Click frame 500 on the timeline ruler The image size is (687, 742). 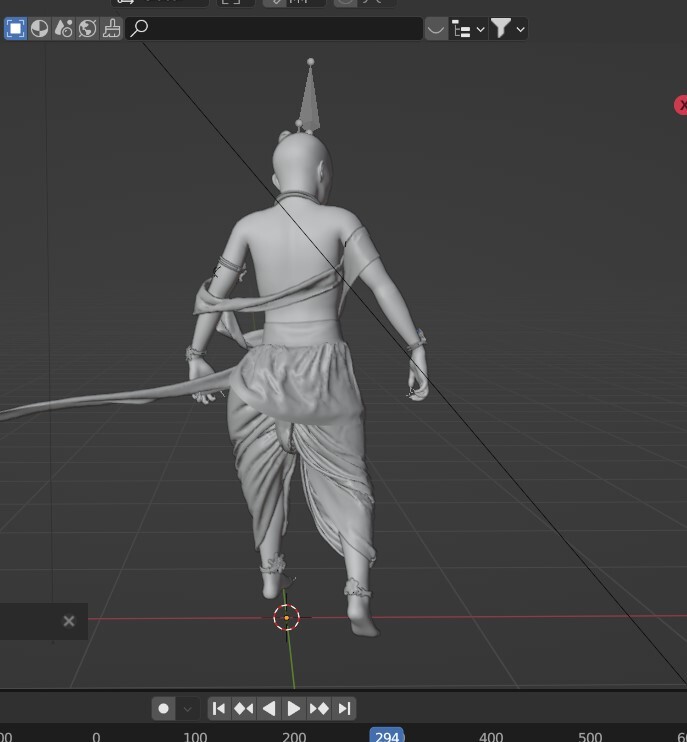590,737
